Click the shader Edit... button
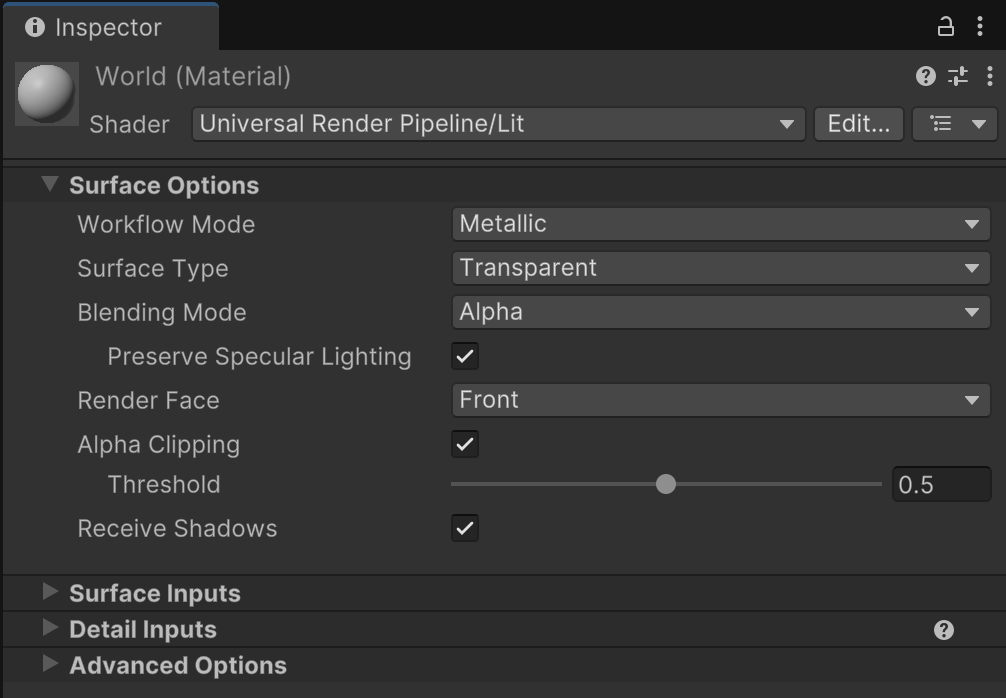 pyautogui.click(x=858, y=124)
